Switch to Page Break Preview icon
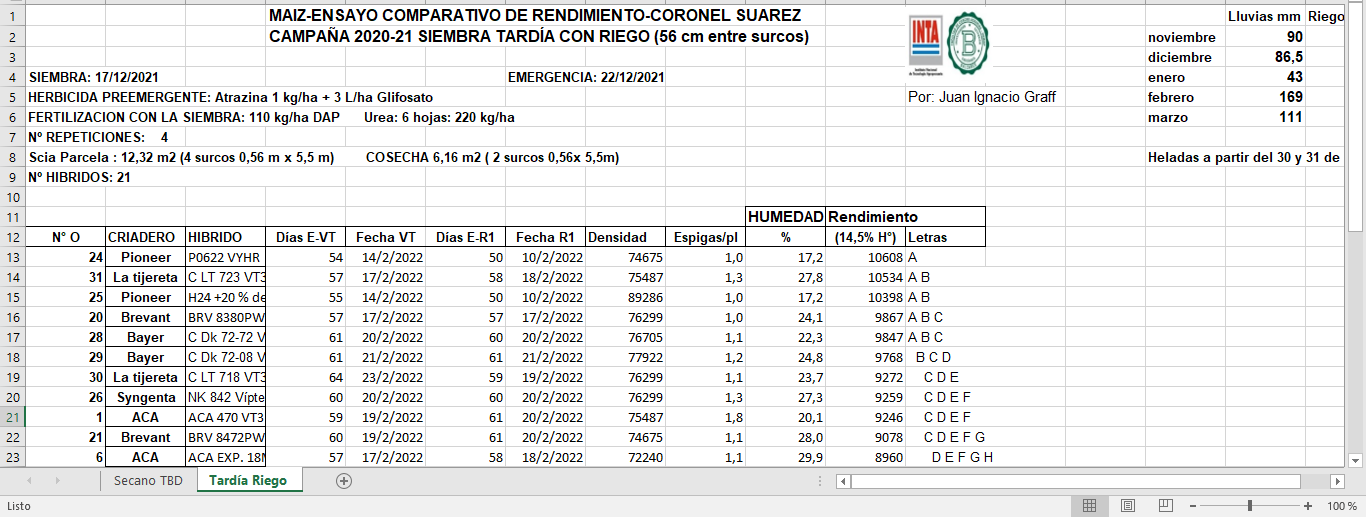The width and height of the screenshot is (1366, 517). pyautogui.click(x=1164, y=506)
